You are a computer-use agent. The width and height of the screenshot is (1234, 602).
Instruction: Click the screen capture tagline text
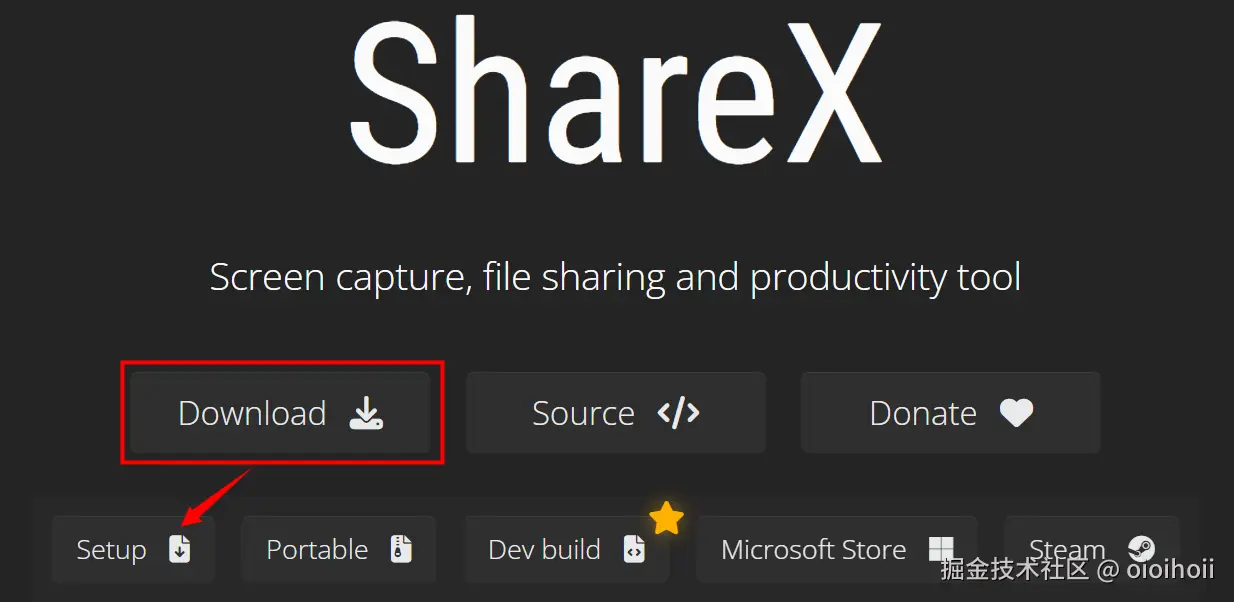(615, 277)
